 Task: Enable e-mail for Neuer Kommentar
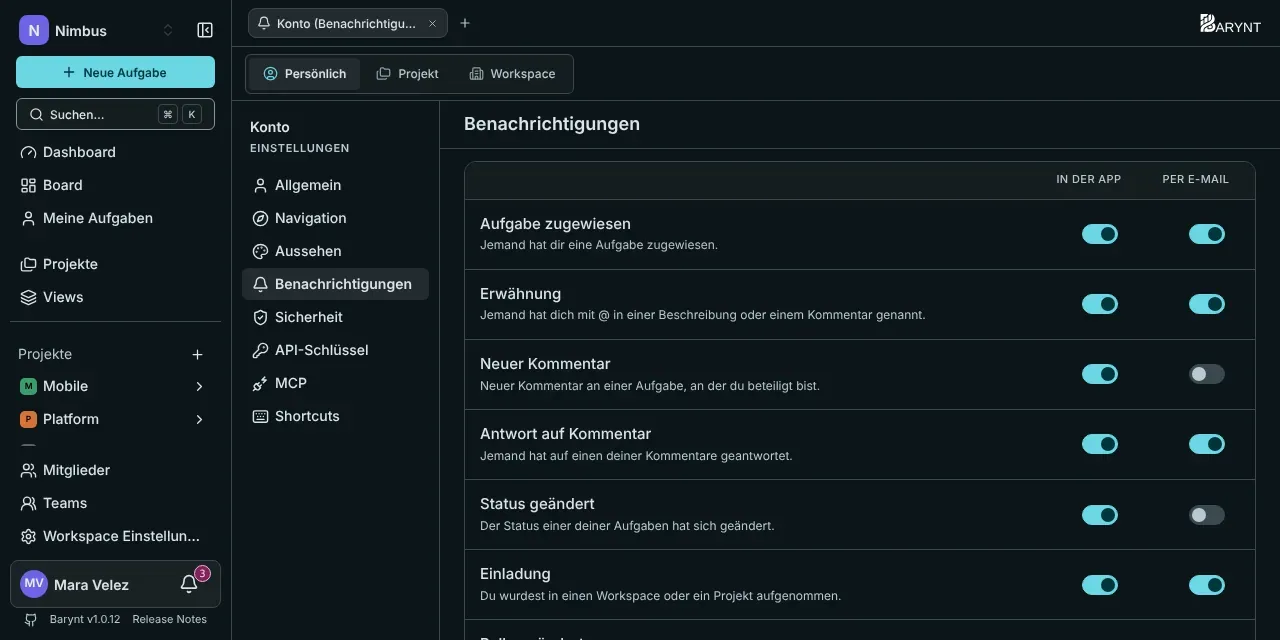(x=1207, y=374)
